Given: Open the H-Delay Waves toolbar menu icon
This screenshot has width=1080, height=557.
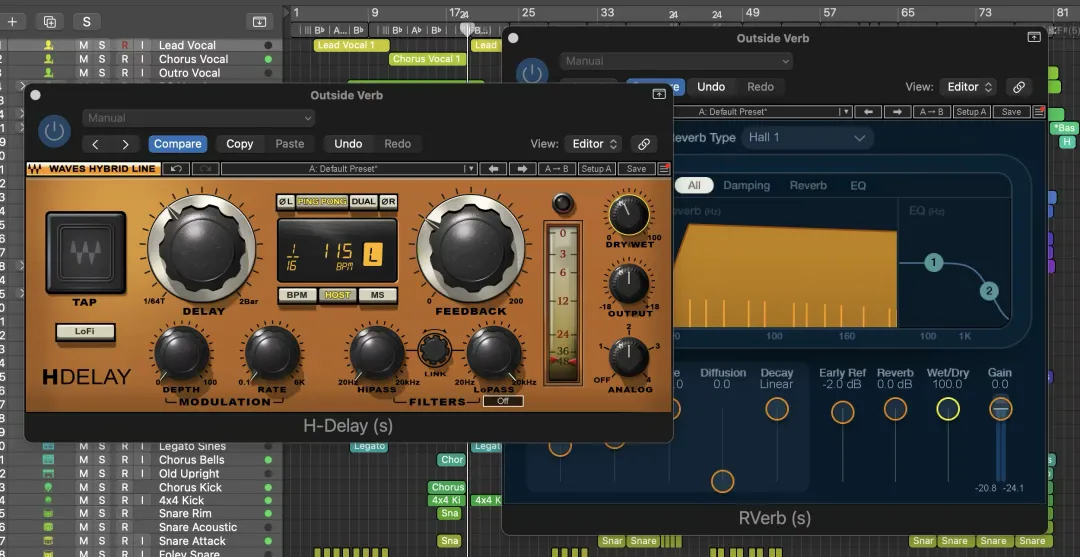Looking at the screenshot, I should [x=664, y=169].
